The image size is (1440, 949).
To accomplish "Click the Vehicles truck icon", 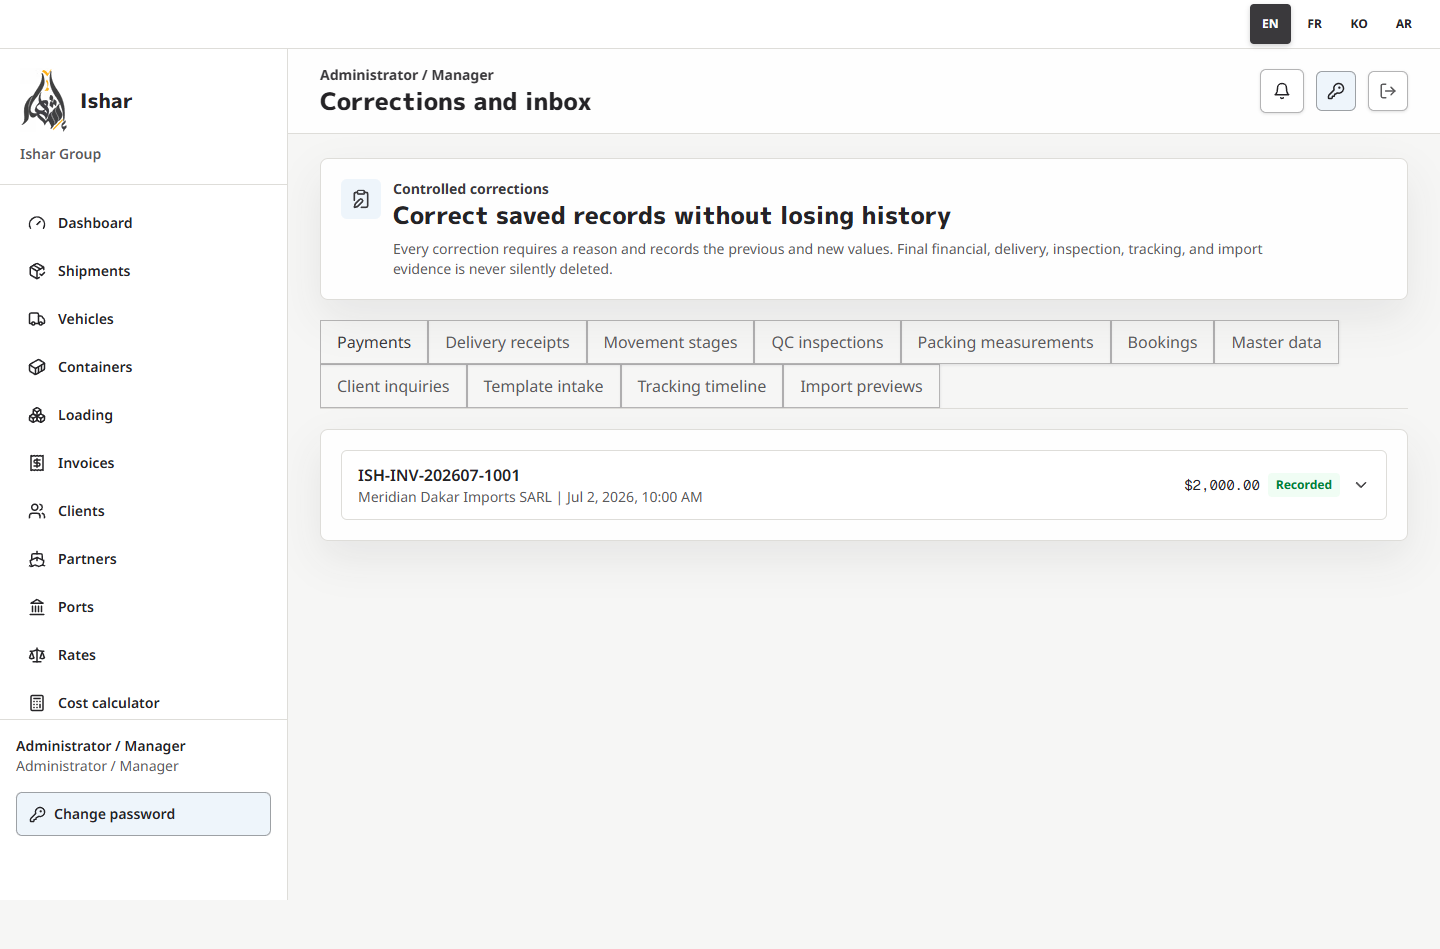I will pos(37,319).
